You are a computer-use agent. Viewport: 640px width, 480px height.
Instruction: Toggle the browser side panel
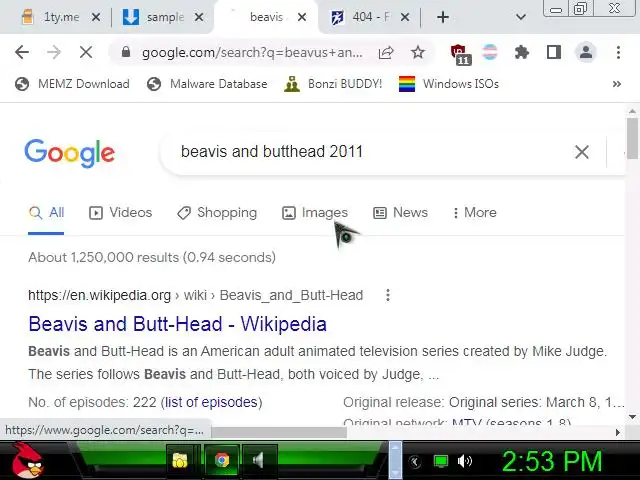[554, 52]
